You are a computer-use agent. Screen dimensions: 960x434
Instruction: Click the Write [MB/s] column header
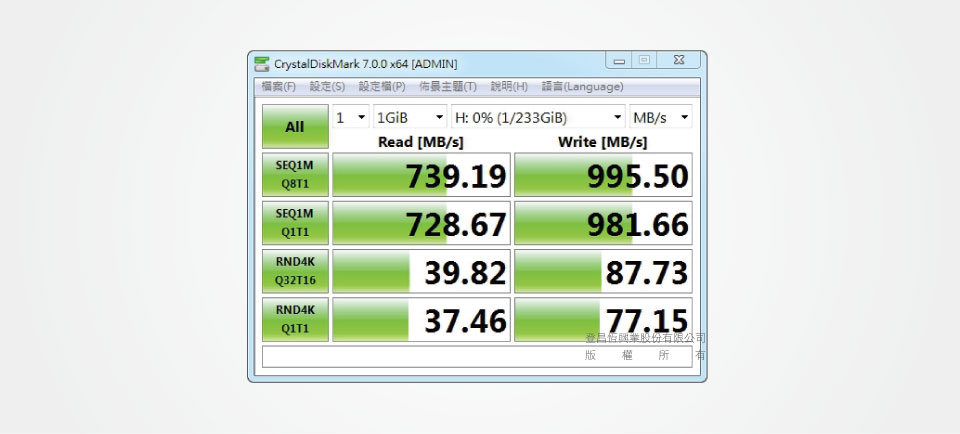click(602, 142)
